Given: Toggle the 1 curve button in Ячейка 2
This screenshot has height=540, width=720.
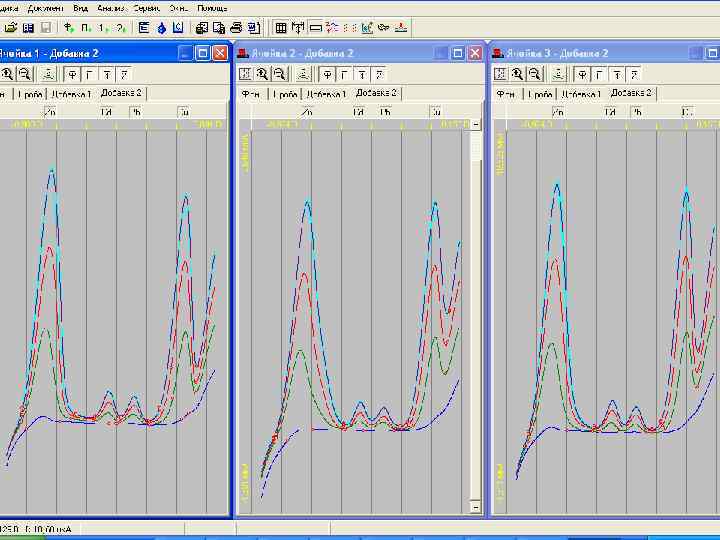Looking at the screenshot, I should tap(362, 74).
